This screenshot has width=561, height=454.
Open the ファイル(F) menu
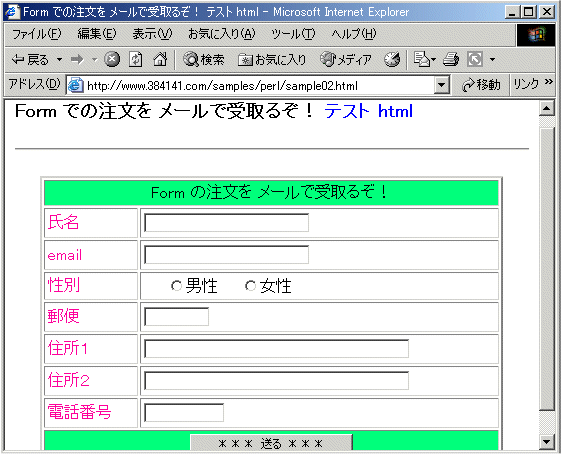[37, 34]
